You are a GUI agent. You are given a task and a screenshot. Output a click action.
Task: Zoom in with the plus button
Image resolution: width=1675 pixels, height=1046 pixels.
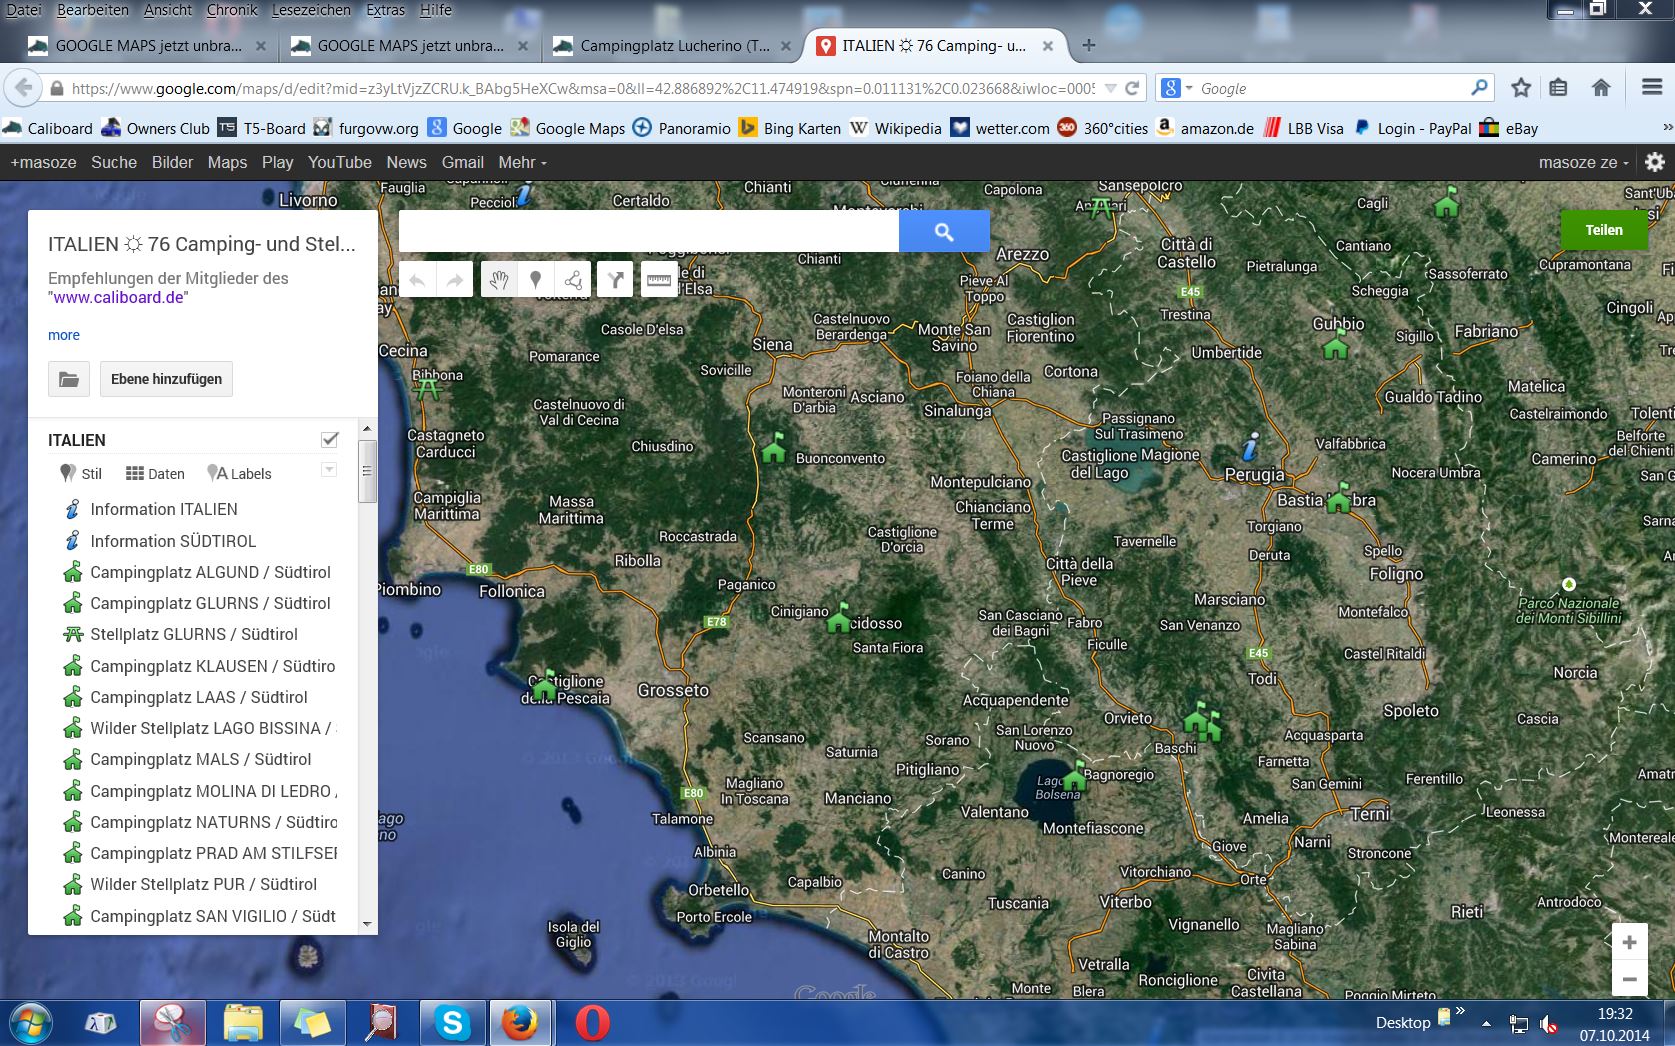1629,942
